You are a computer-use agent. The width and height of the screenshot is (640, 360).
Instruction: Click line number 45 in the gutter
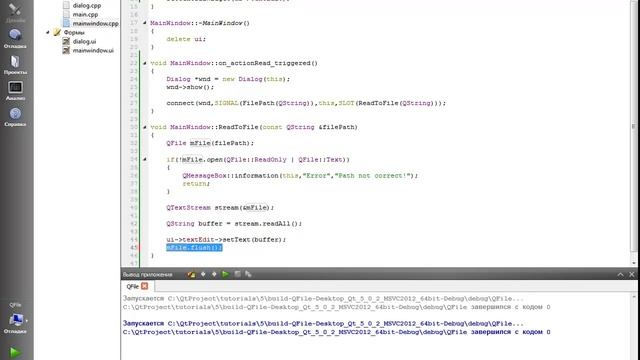(x=134, y=247)
